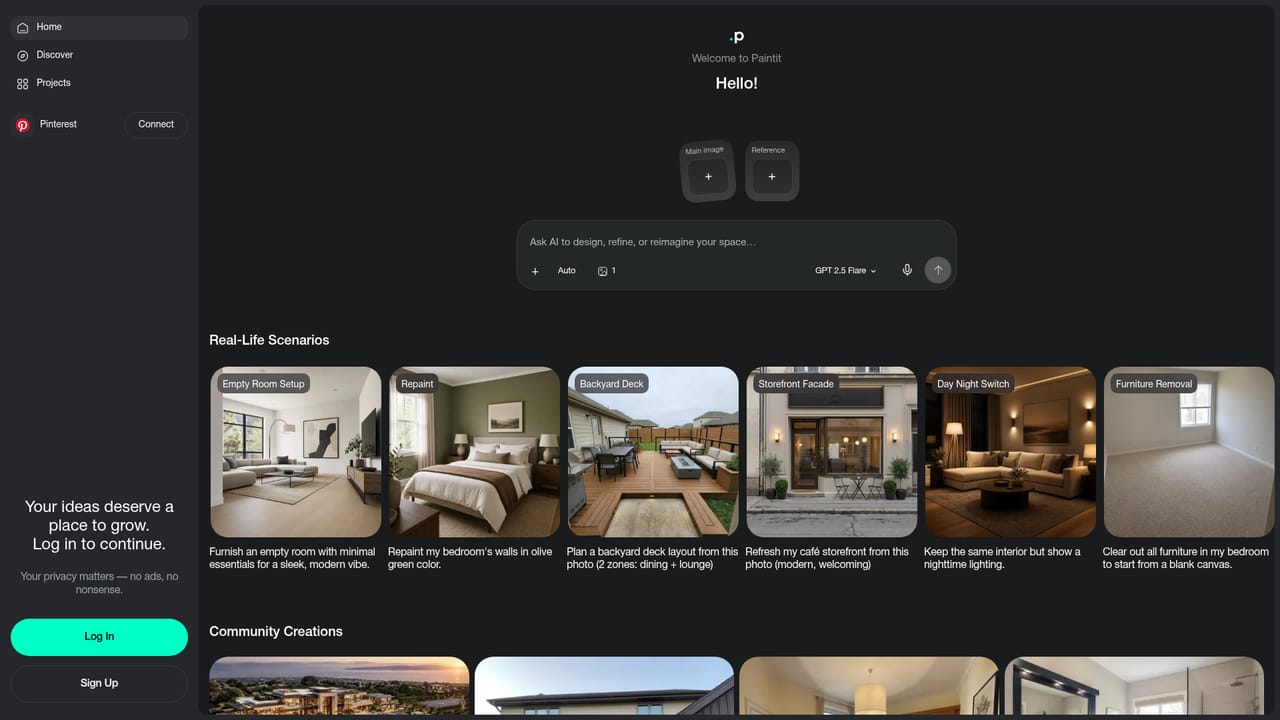Click "Plan a backyard deck layout" description

(x=652, y=558)
